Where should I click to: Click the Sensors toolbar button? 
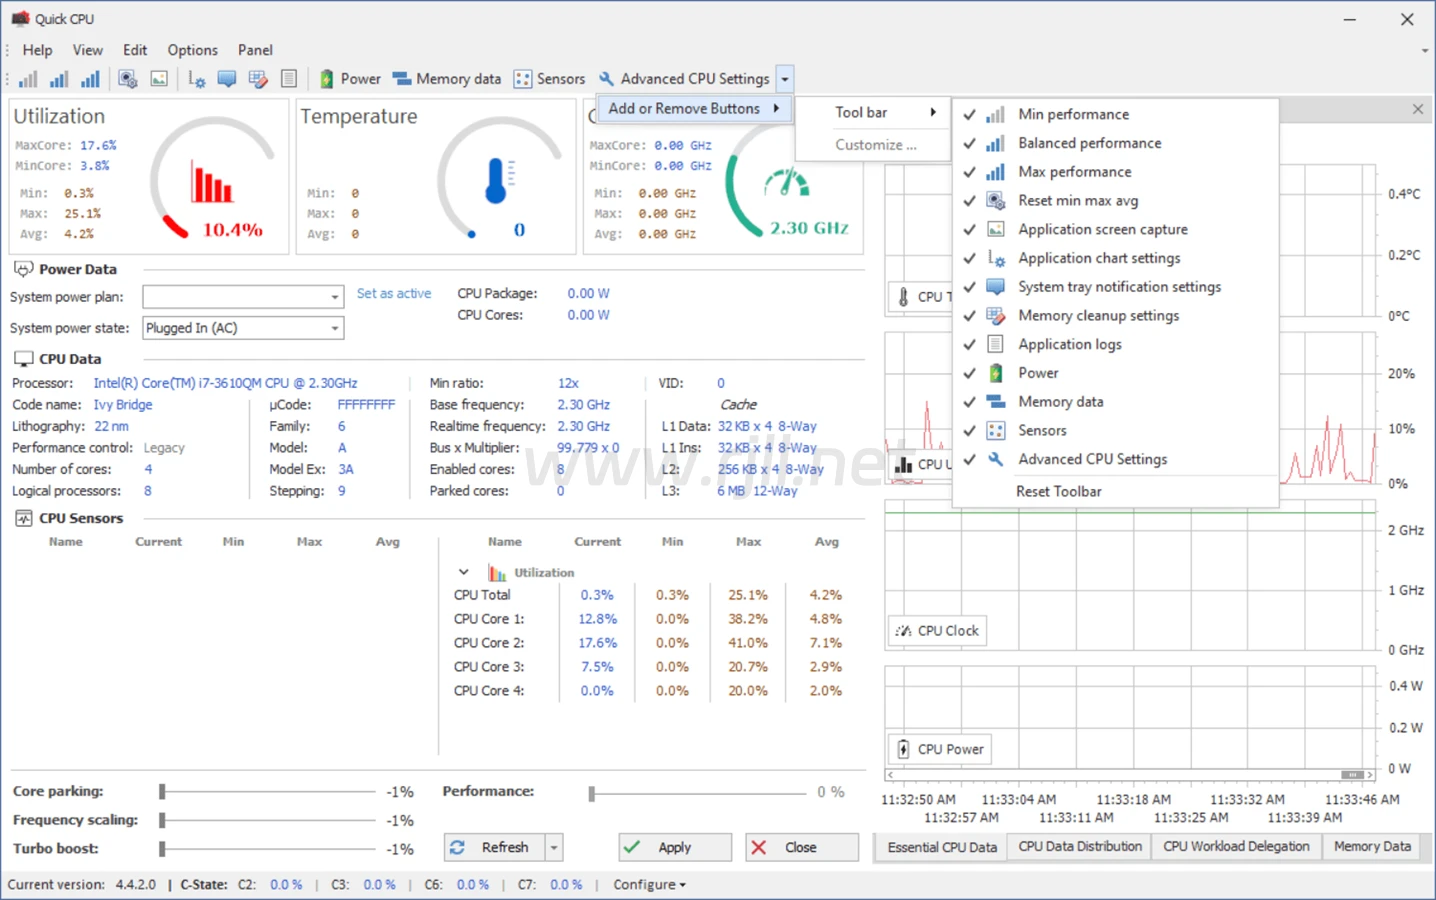549,79
